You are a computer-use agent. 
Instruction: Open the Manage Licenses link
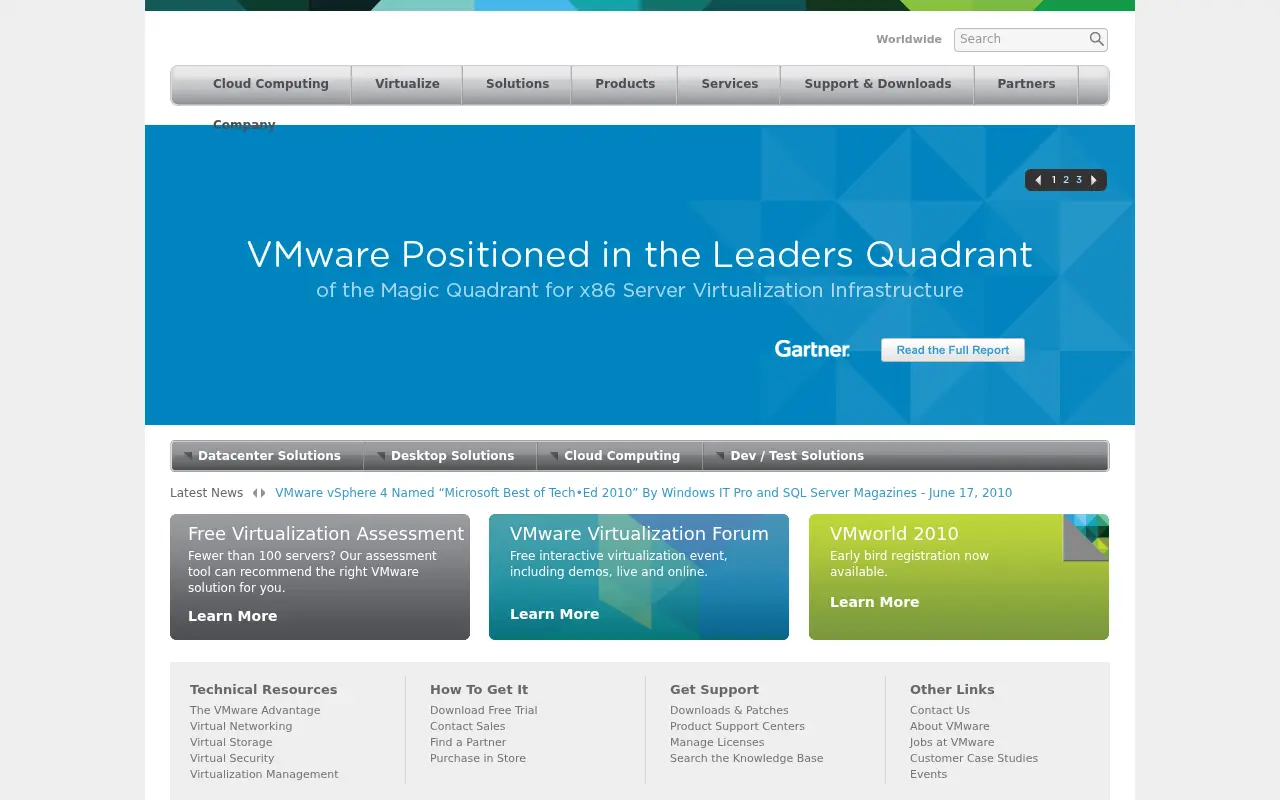click(717, 742)
